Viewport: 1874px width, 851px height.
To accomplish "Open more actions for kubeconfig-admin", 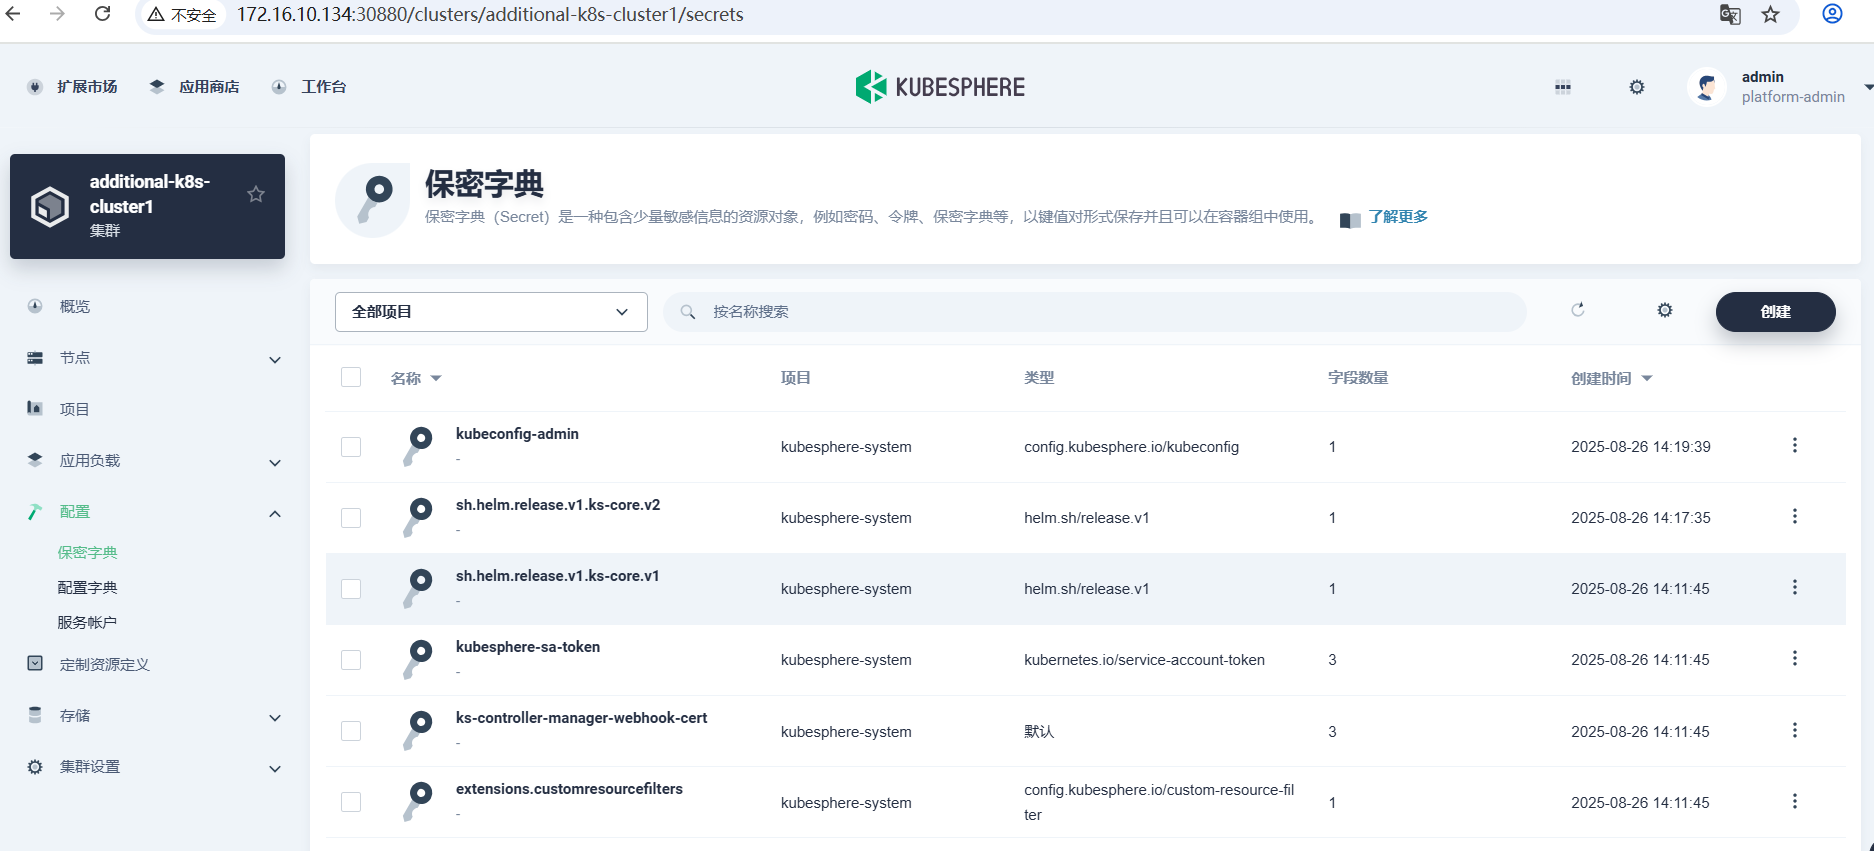I will click(1795, 445).
